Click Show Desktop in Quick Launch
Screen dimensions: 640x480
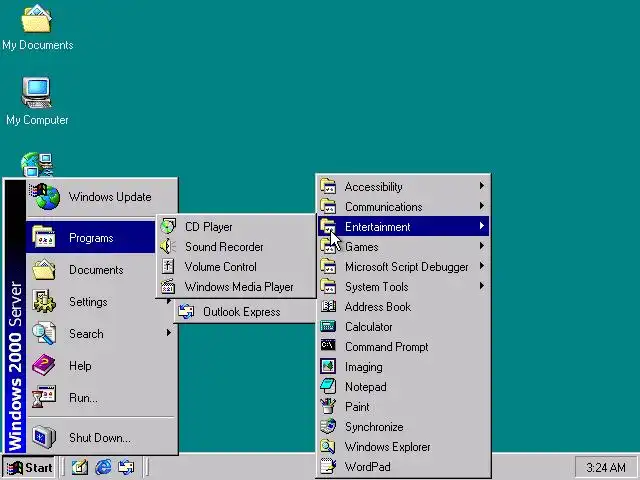80,467
